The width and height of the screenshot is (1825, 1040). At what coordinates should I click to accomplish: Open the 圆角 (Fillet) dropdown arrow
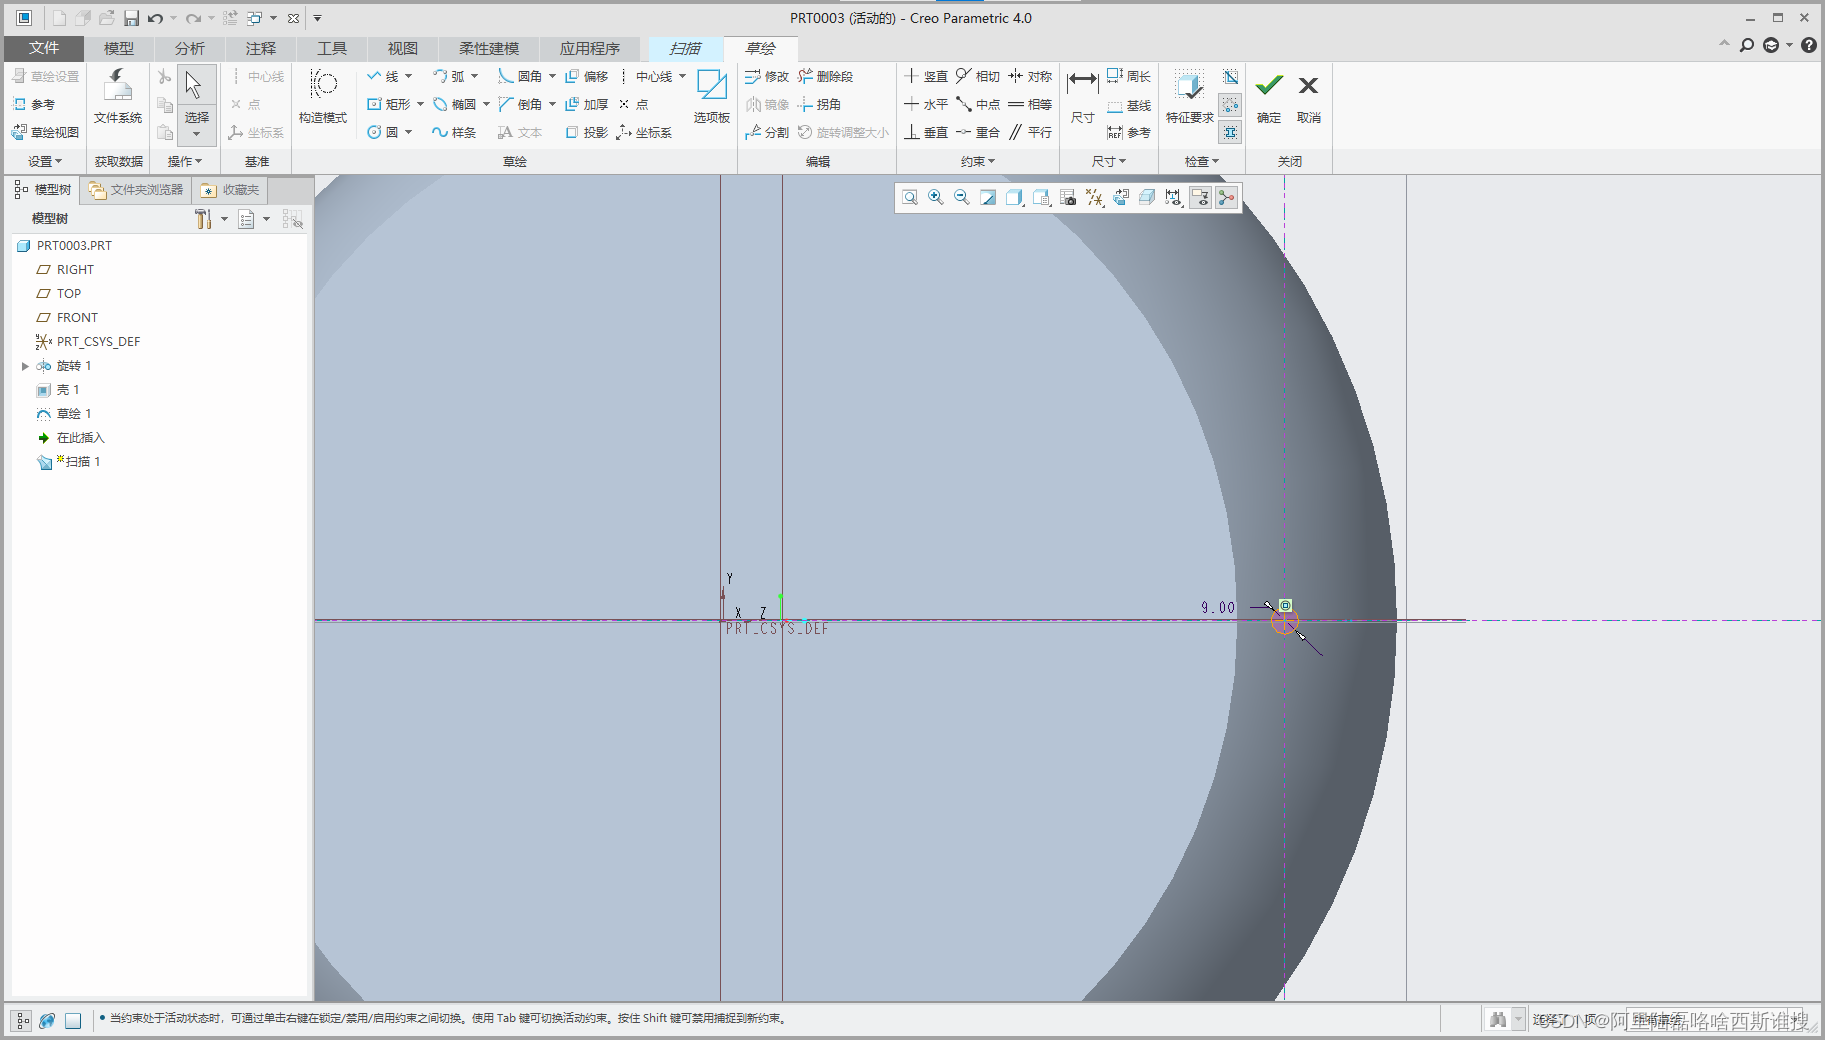[x=552, y=76]
